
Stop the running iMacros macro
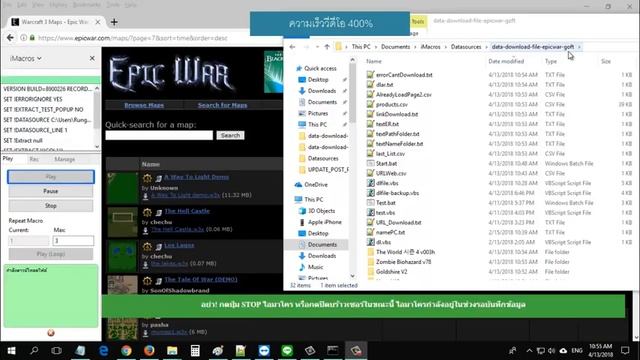pyautogui.click(x=51, y=206)
